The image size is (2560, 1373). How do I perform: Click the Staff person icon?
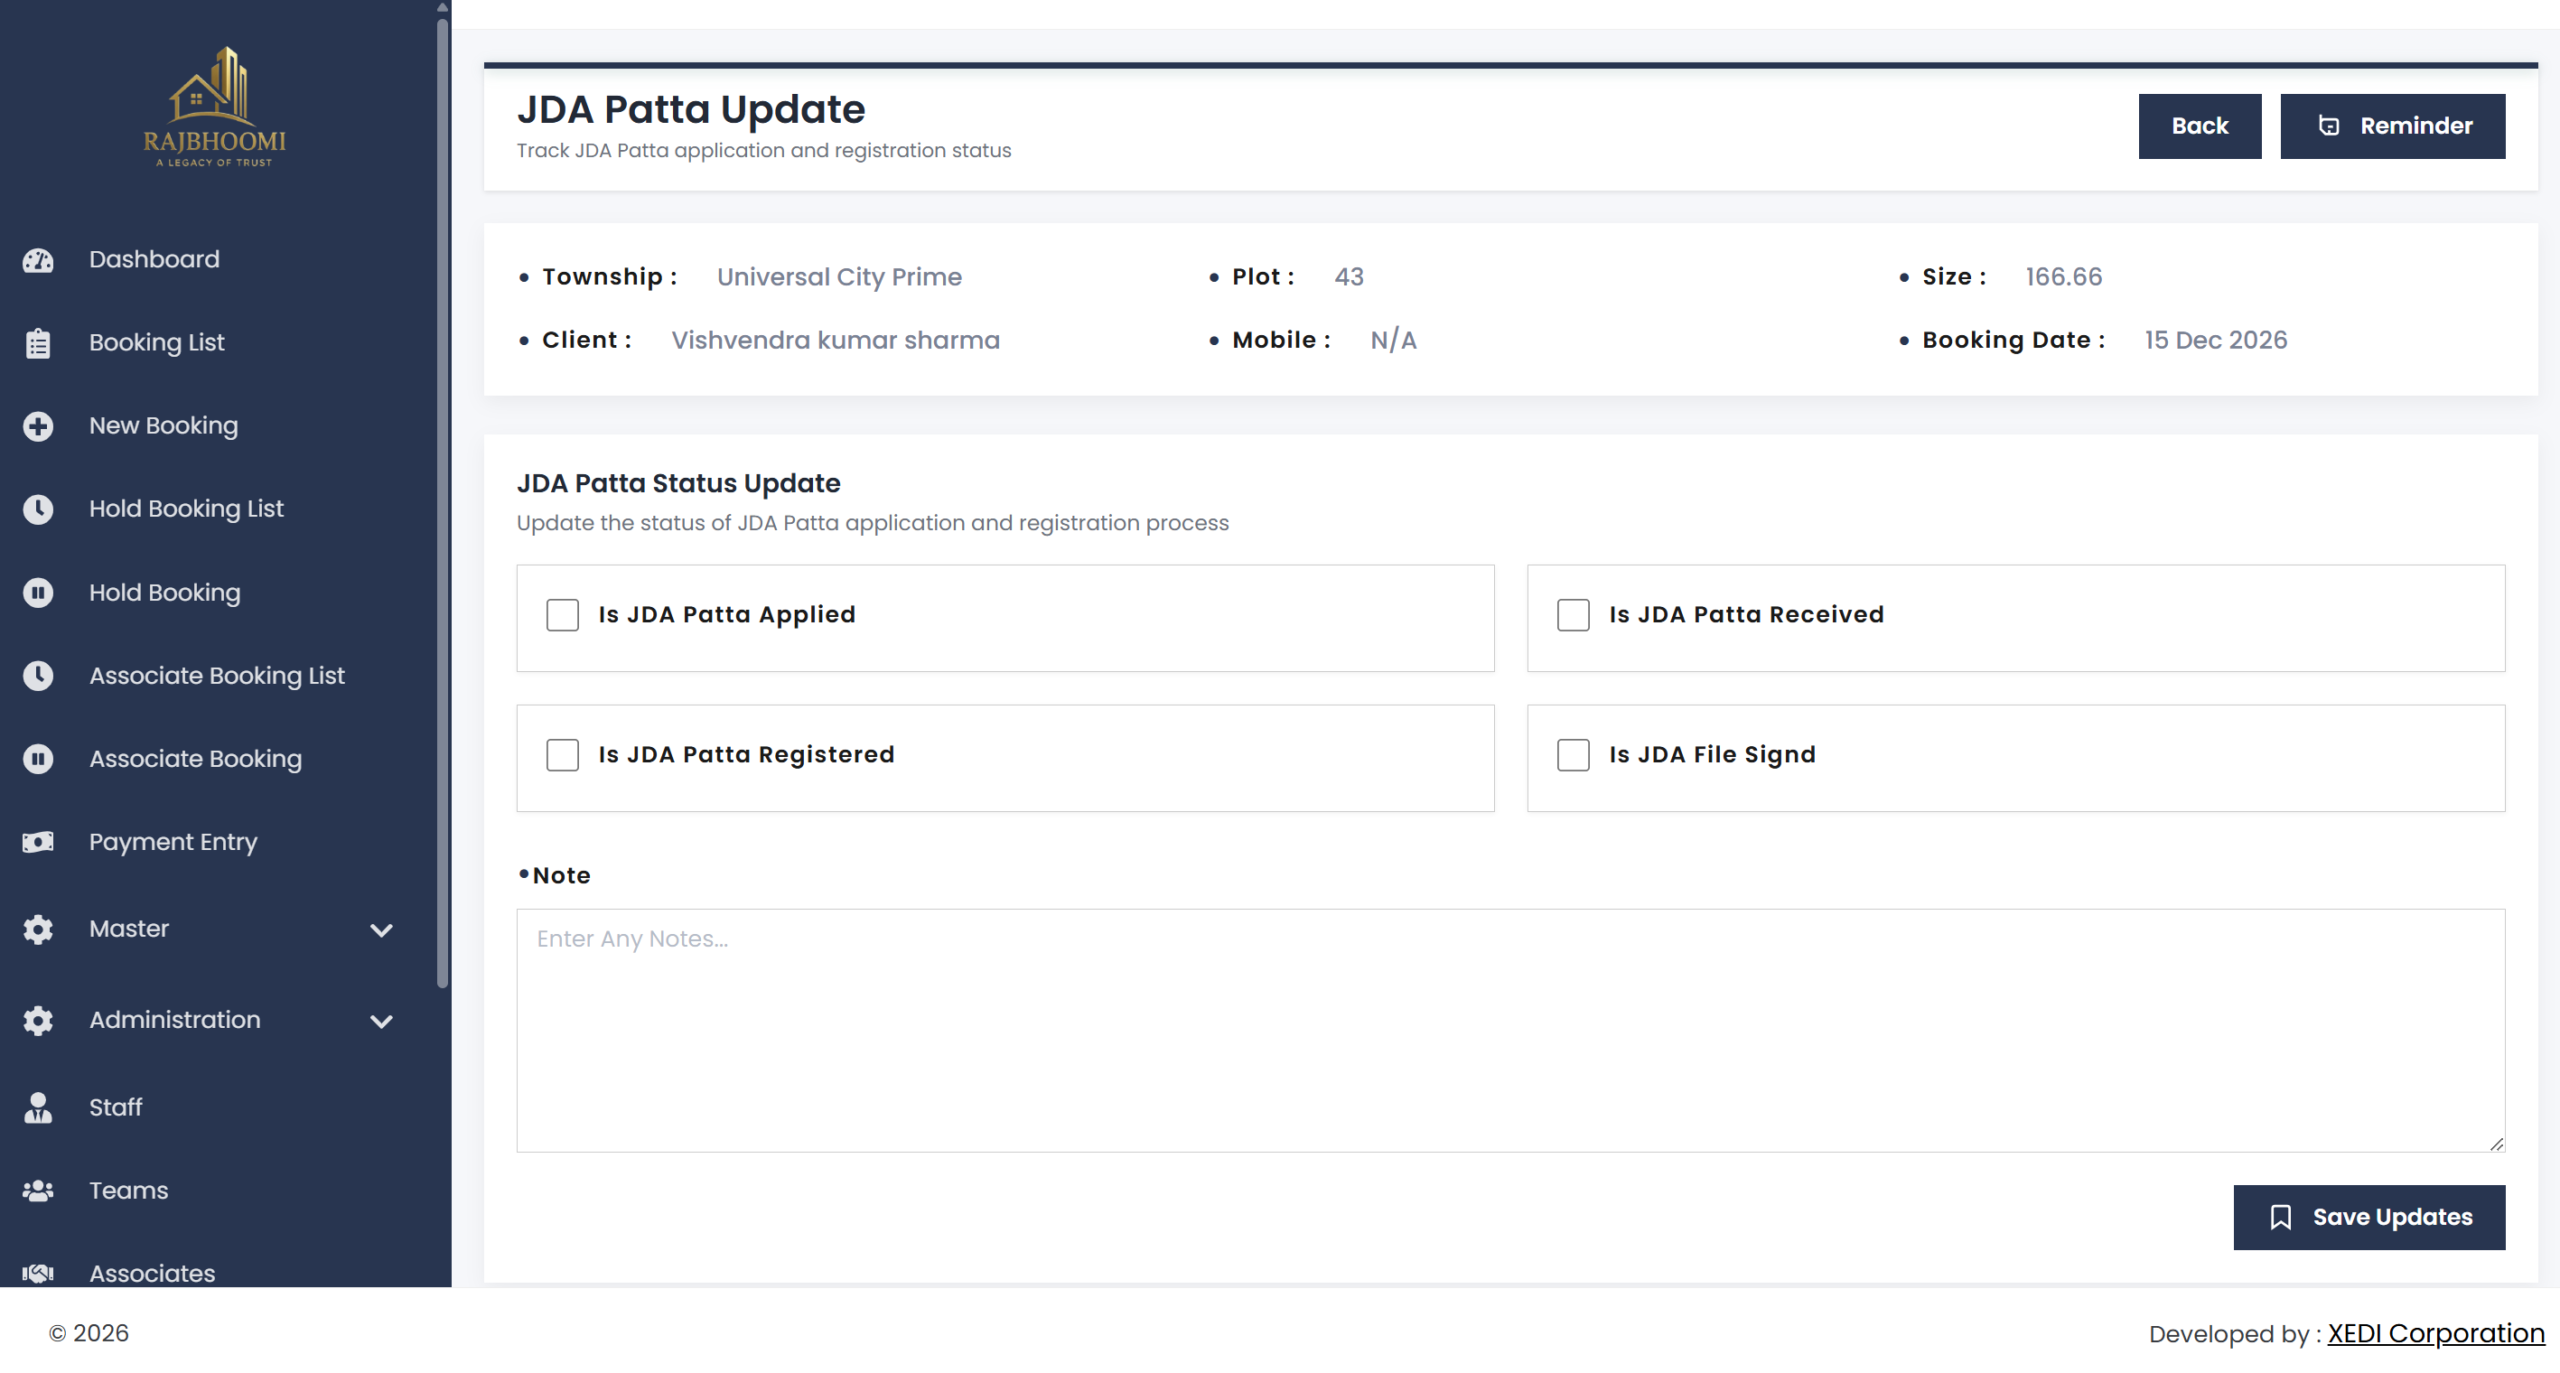[38, 1108]
